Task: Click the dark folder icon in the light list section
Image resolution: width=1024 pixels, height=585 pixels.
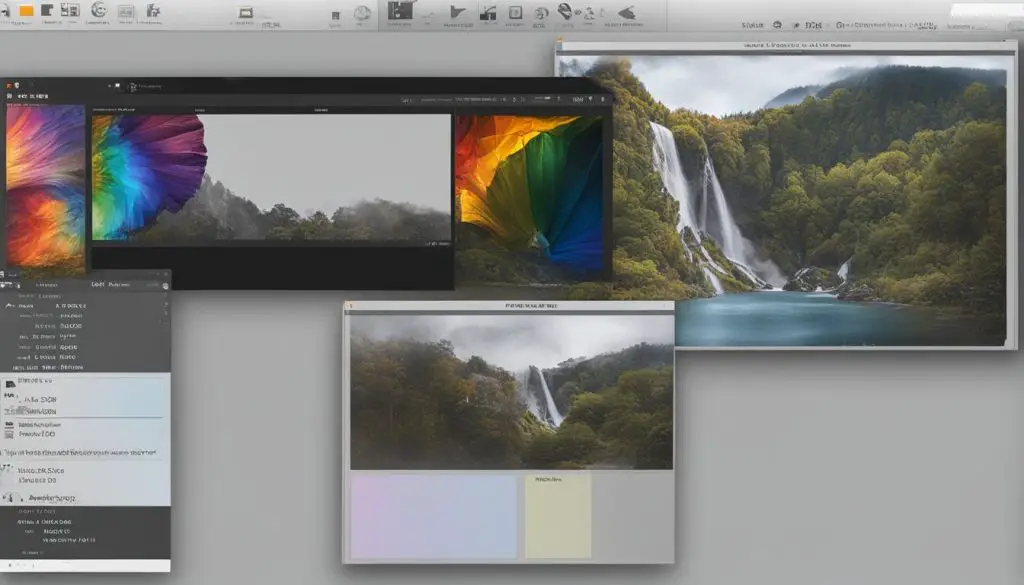Action: (10, 383)
